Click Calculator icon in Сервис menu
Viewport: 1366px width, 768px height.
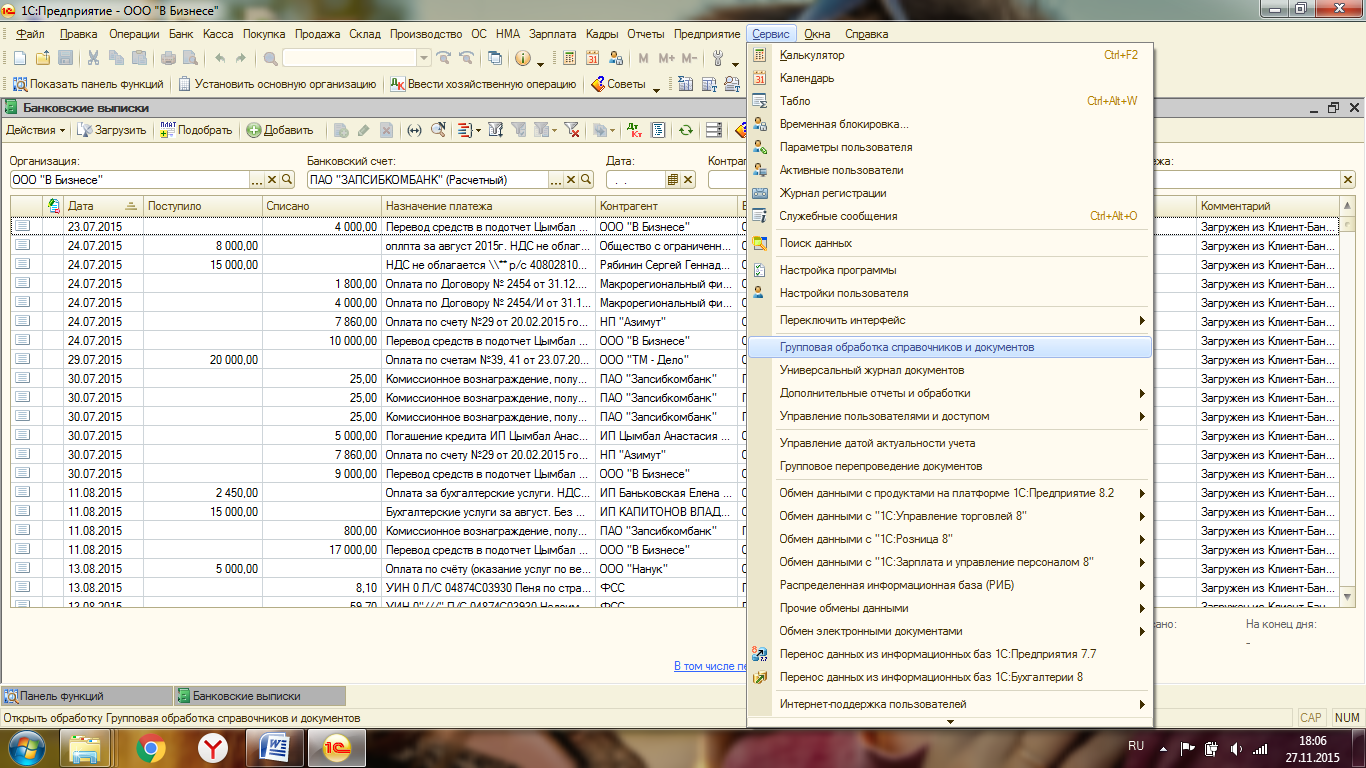(760, 55)
